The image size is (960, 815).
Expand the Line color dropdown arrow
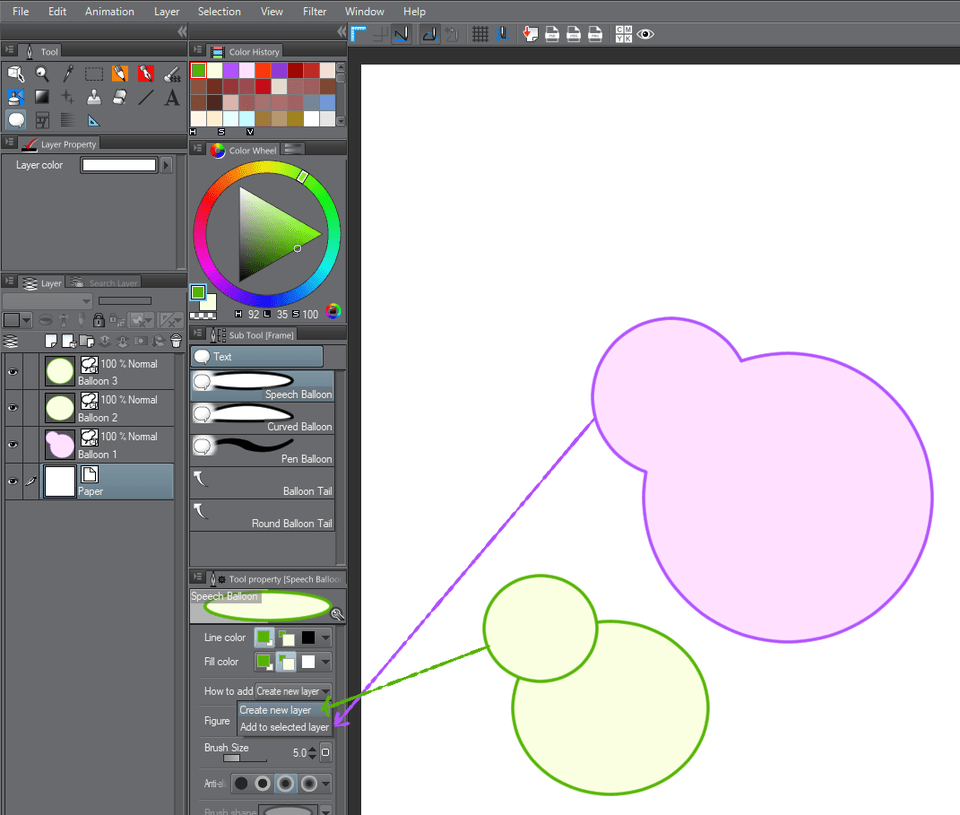tap(326, 638)
